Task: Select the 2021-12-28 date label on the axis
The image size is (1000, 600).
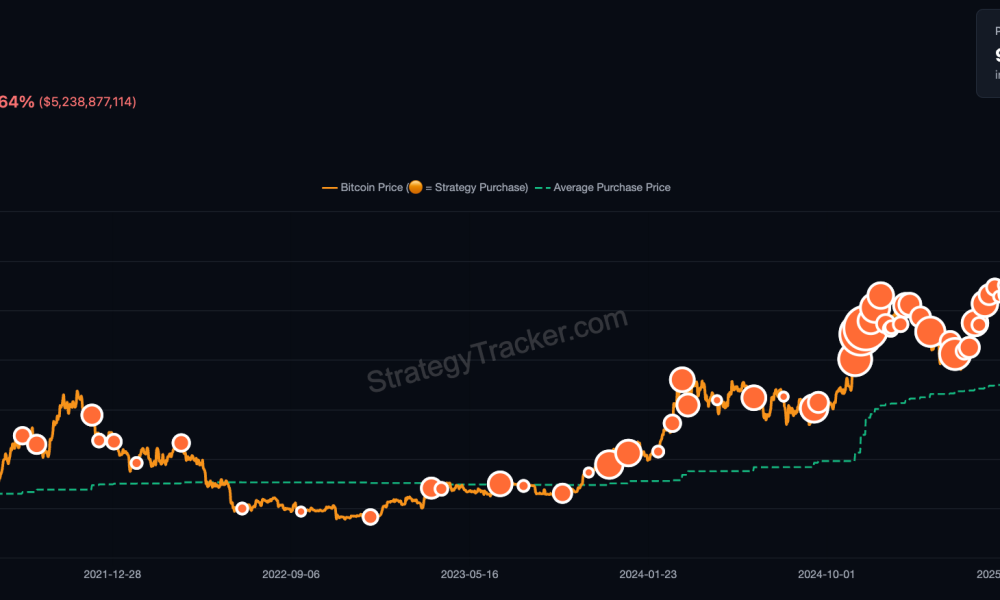Action: pyautogui.click(x=112, y=575)
